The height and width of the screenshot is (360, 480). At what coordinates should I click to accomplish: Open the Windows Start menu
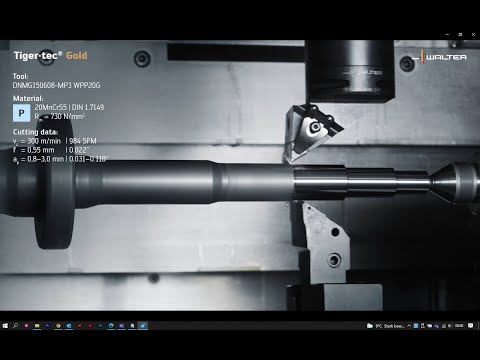(x=5, y=326)
